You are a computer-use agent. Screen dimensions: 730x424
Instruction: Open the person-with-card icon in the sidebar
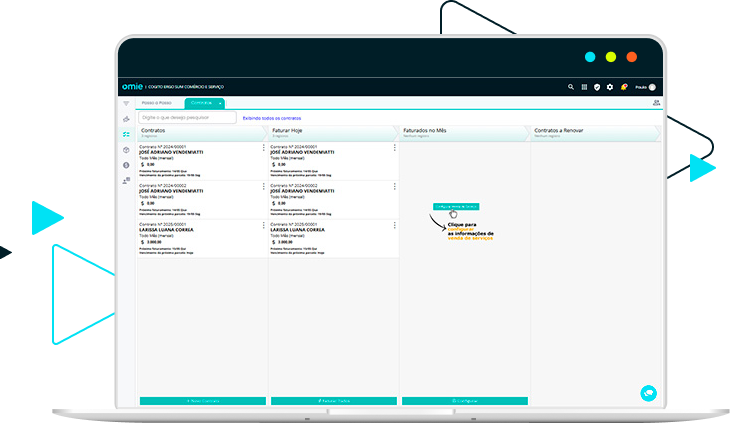pyautogui.click(x=126, y=181)
